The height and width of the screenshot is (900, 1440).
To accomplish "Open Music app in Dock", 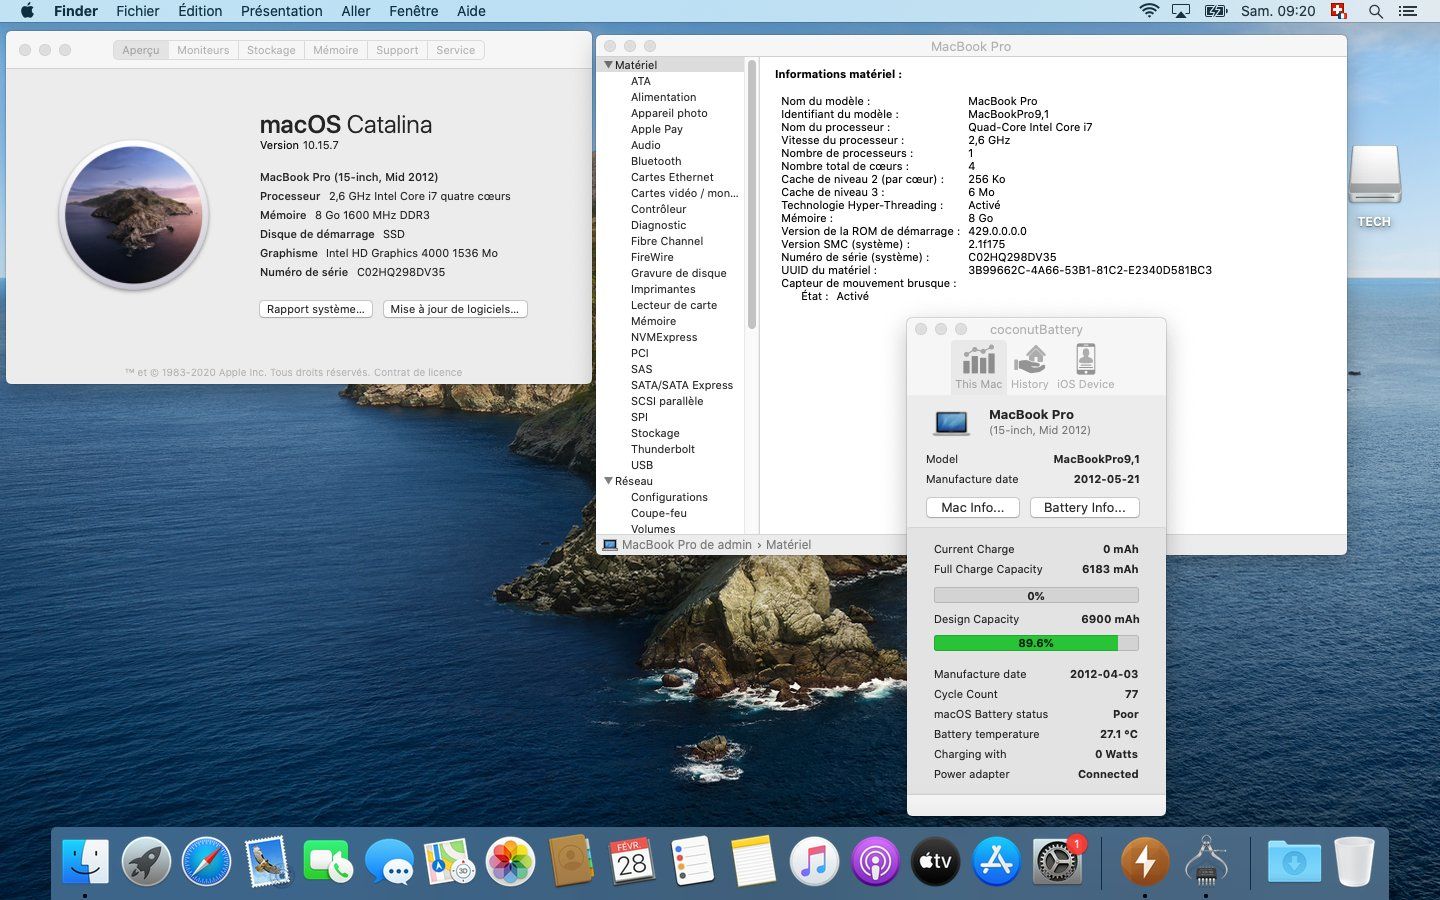I will tap(814, 861).
